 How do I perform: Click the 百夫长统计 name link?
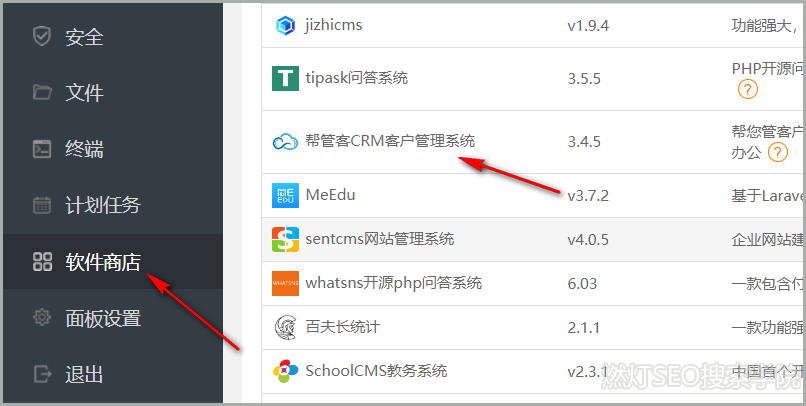342,327
